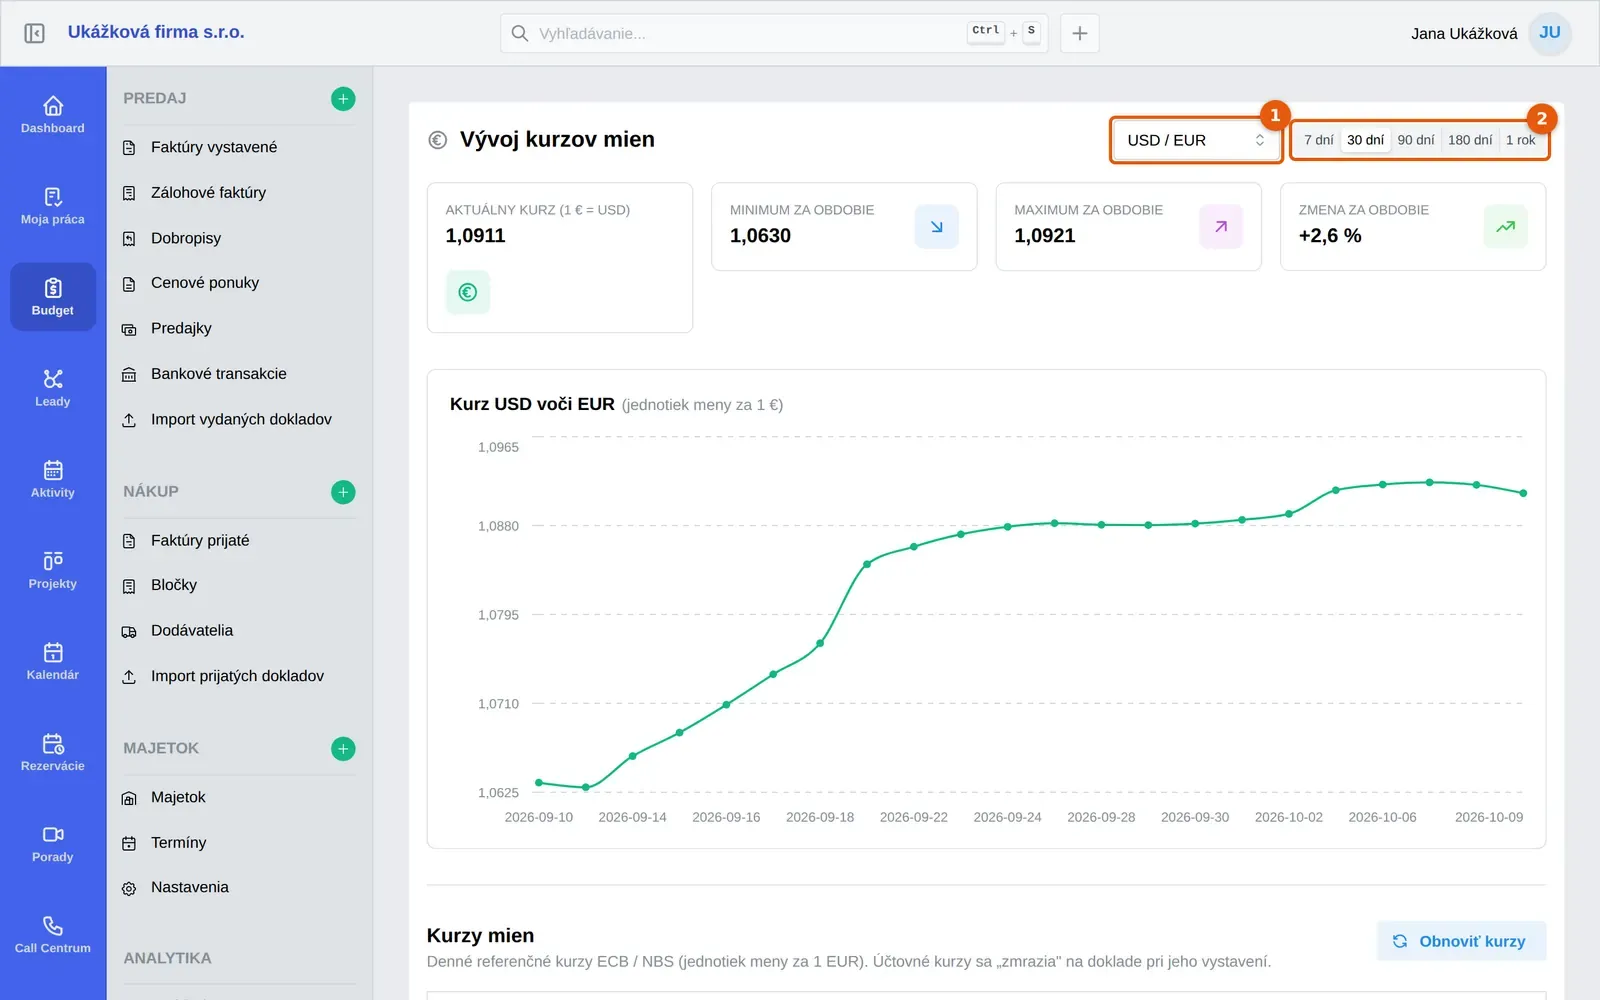Click the plus button beside search

(1080, 33)
